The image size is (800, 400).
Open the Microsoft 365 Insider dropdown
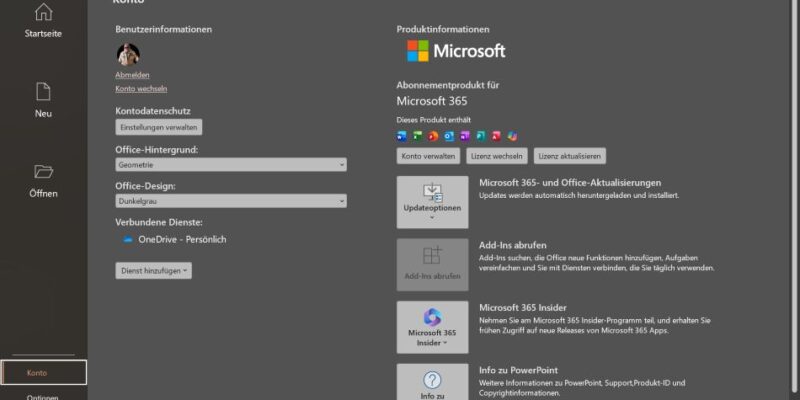432,327
